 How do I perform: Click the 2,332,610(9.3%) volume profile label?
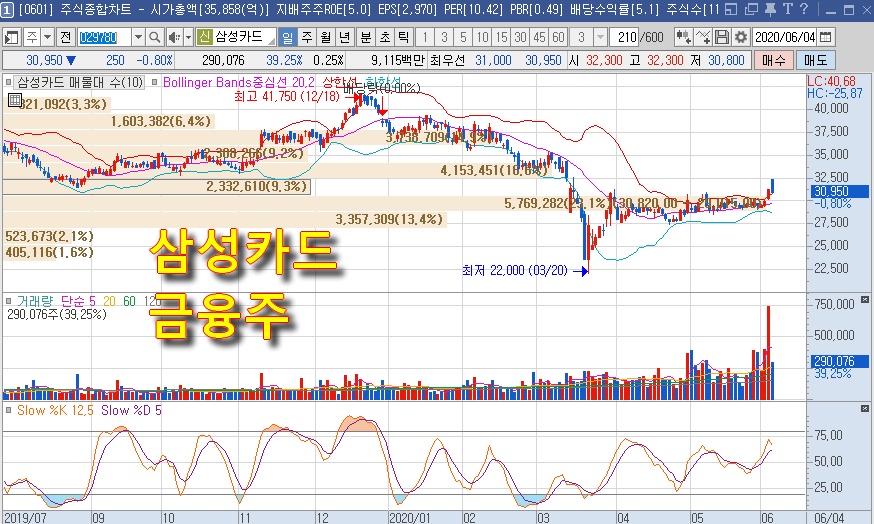pyautogui.click(x=257, y=187)
